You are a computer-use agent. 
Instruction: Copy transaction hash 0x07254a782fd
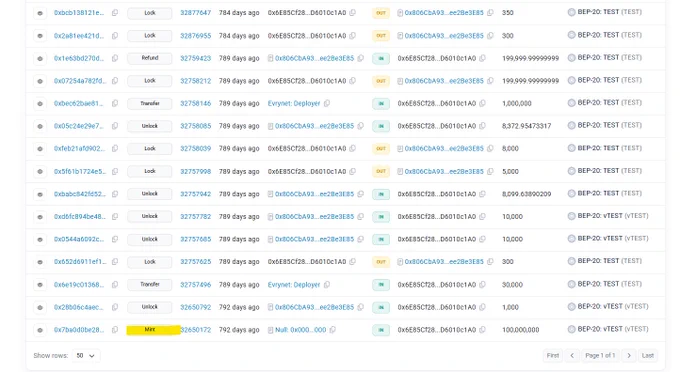tap(115, 81)
